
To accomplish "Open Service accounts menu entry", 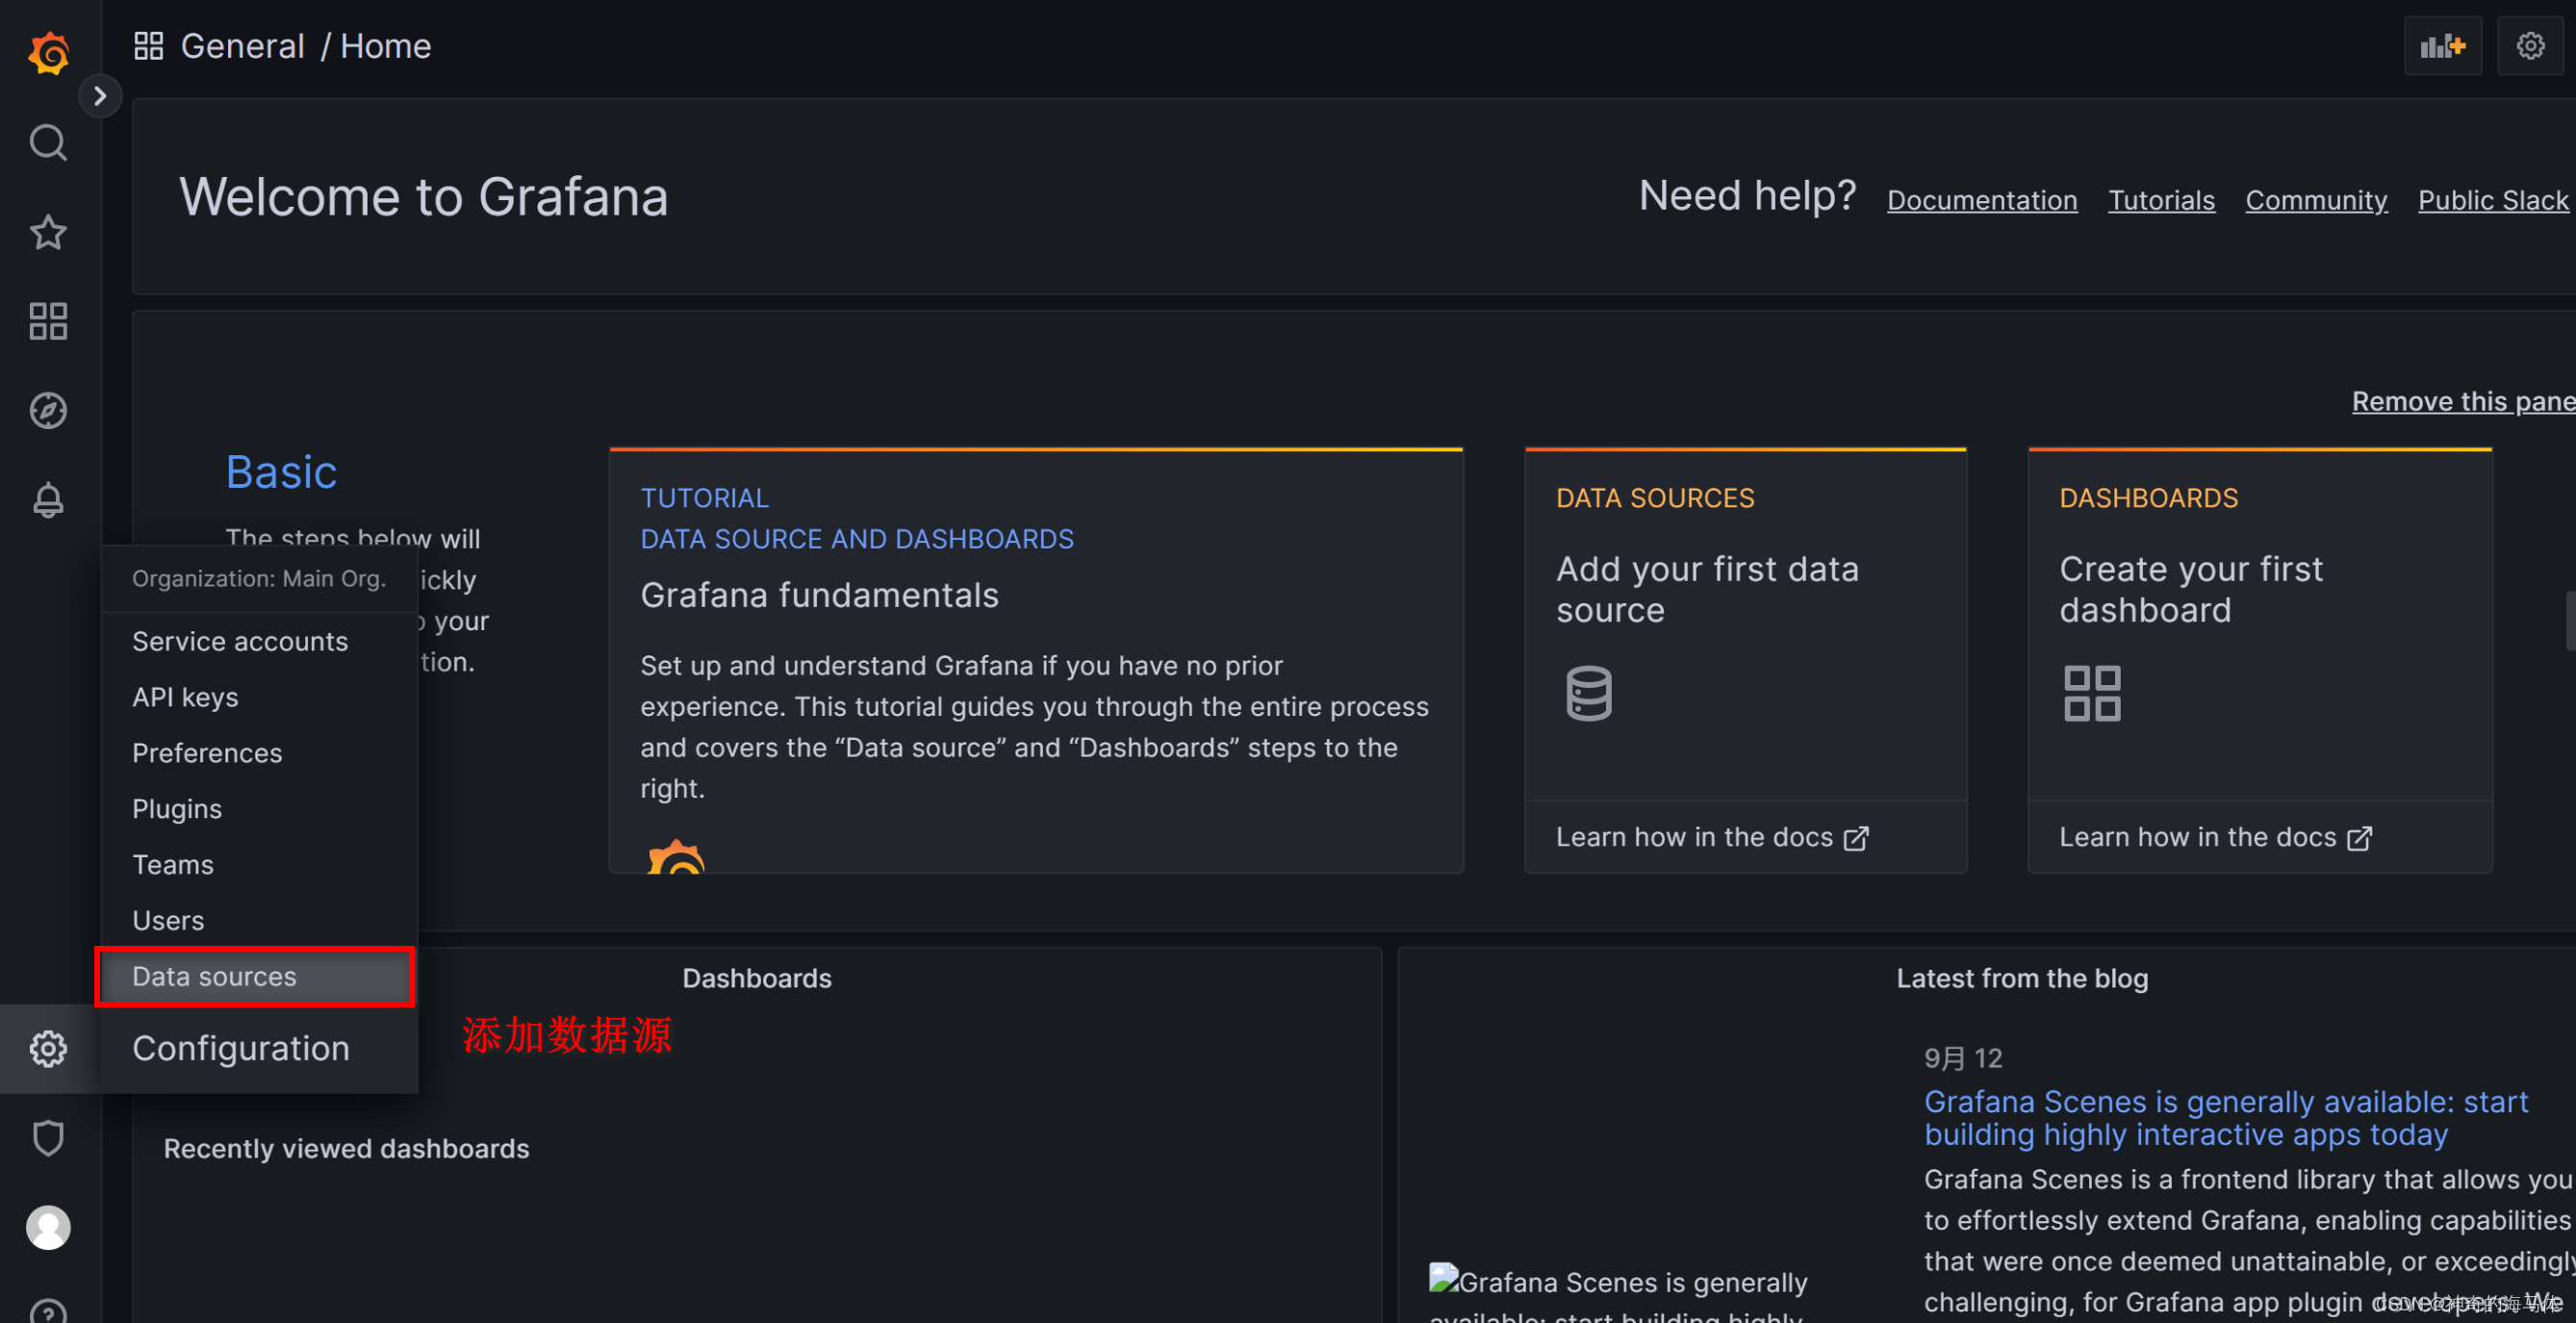I will tap(240, 641).
